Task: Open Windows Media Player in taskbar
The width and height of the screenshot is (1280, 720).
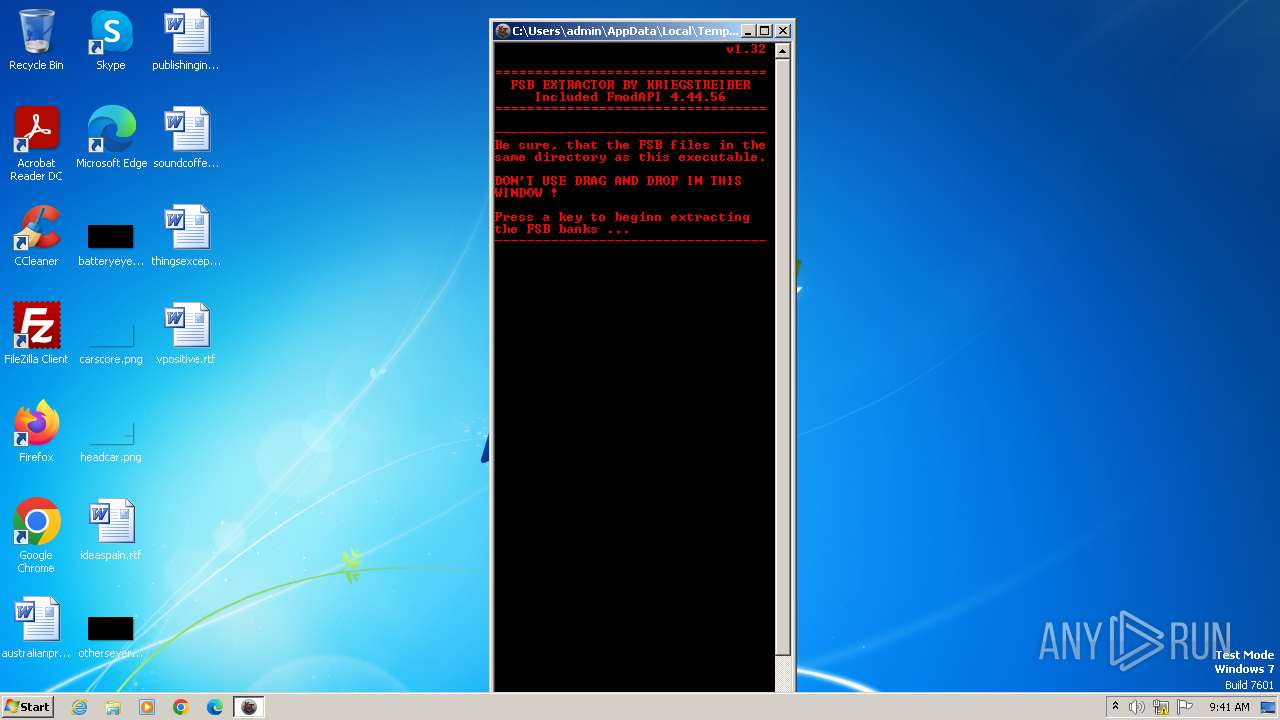Action: point(147,707)
